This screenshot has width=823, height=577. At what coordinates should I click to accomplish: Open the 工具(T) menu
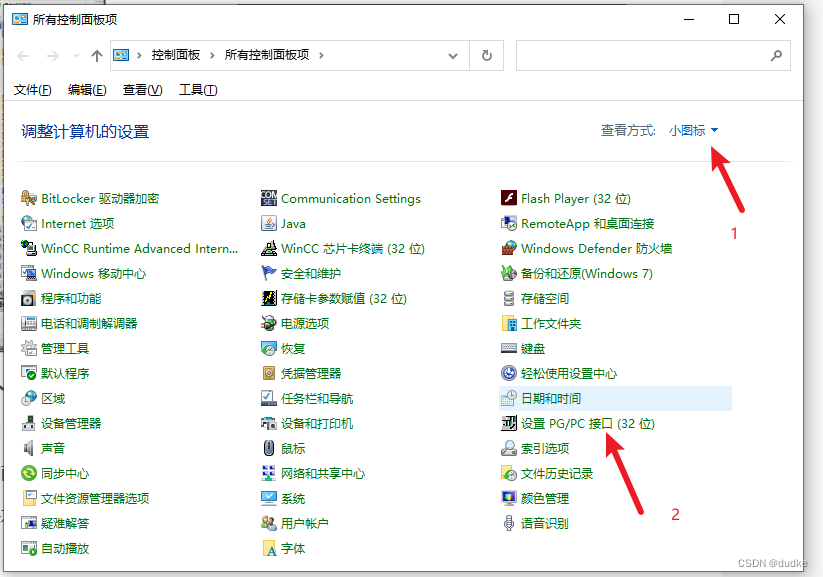(198, 90)
